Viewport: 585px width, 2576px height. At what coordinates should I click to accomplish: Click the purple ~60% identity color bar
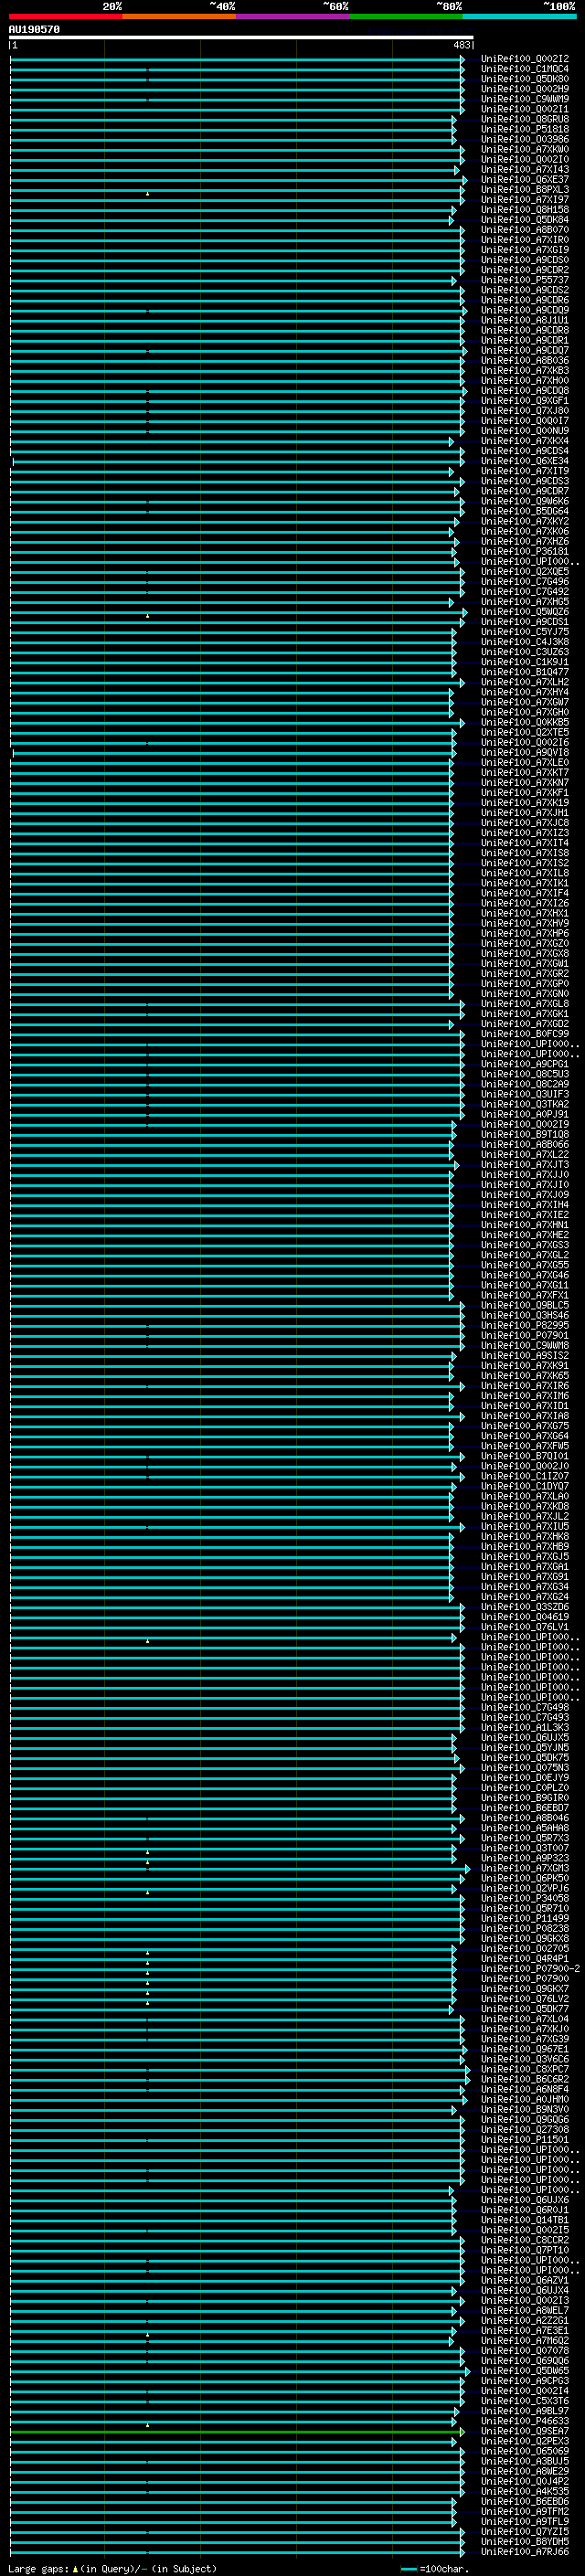pos(292,16)
